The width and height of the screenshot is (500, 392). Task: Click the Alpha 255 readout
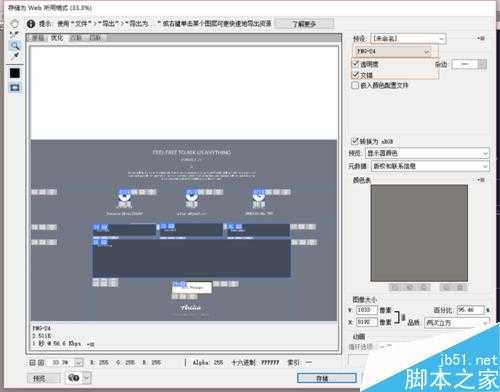point(208,363)
